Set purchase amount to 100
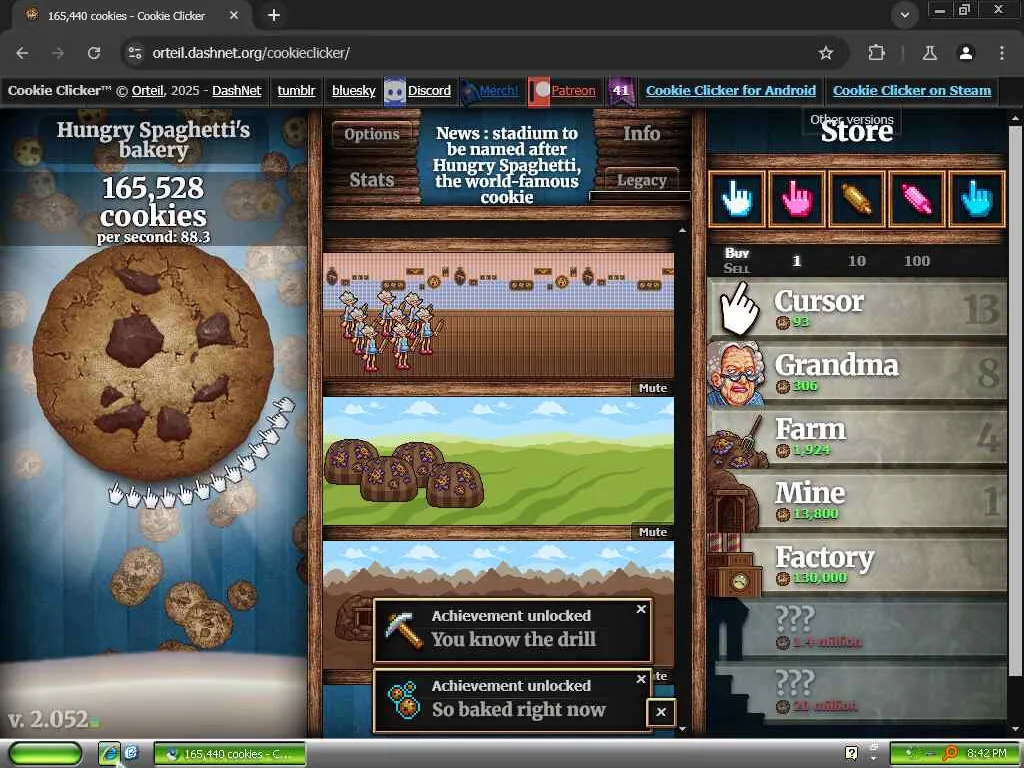The height and width of the screenshot is (768, 1024). pyautogui.click(x=917, y=261)
